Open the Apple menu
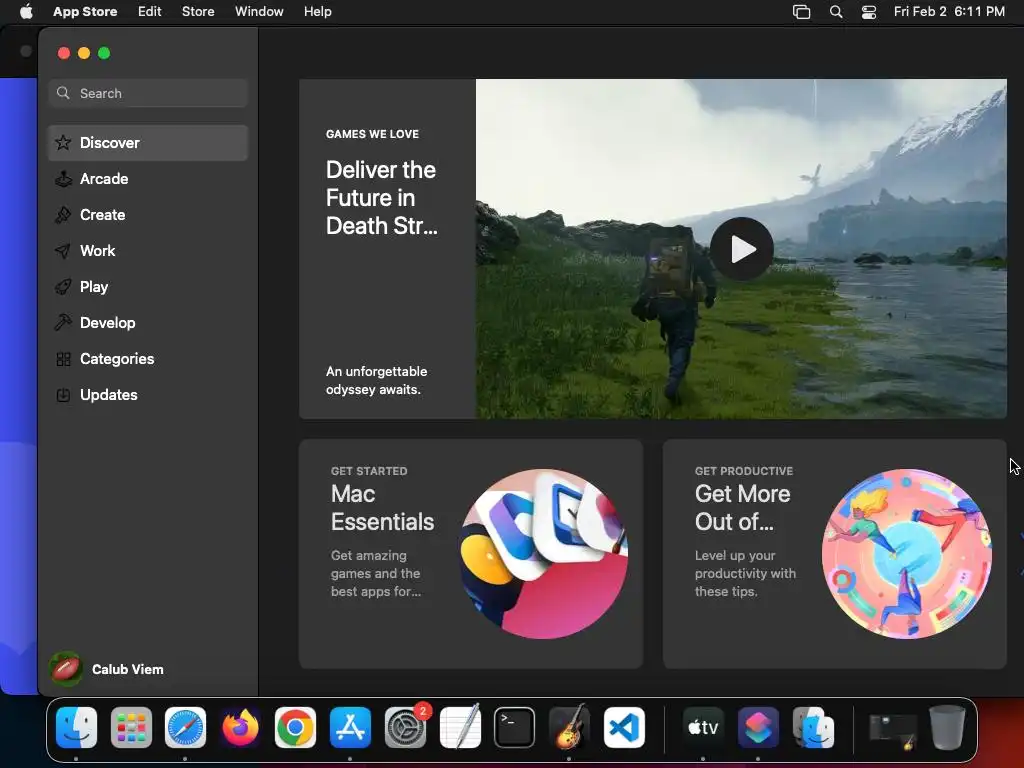 pos(26,11)
